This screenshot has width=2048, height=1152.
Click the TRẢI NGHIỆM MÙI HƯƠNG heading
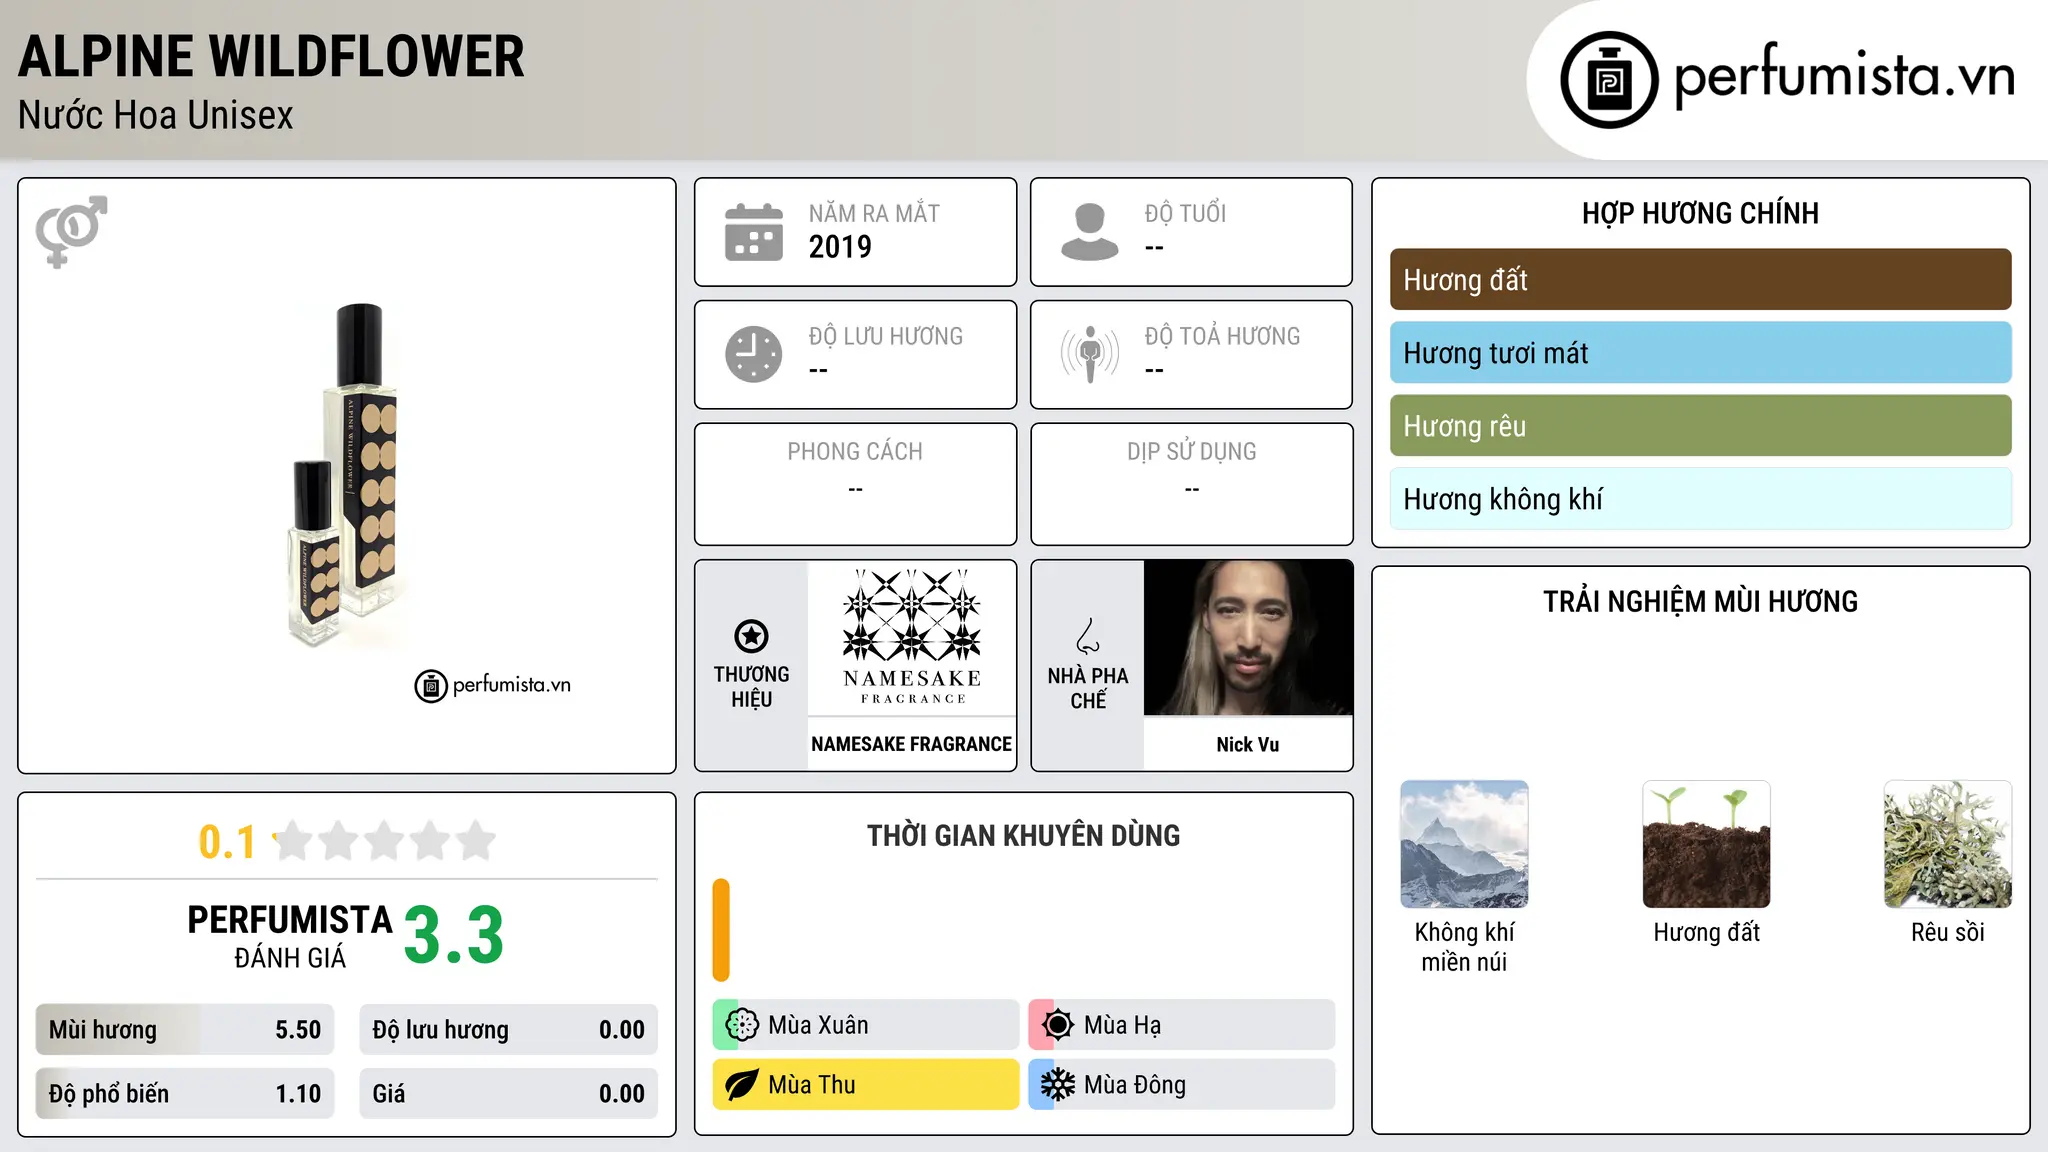(x=1700, y=602)
